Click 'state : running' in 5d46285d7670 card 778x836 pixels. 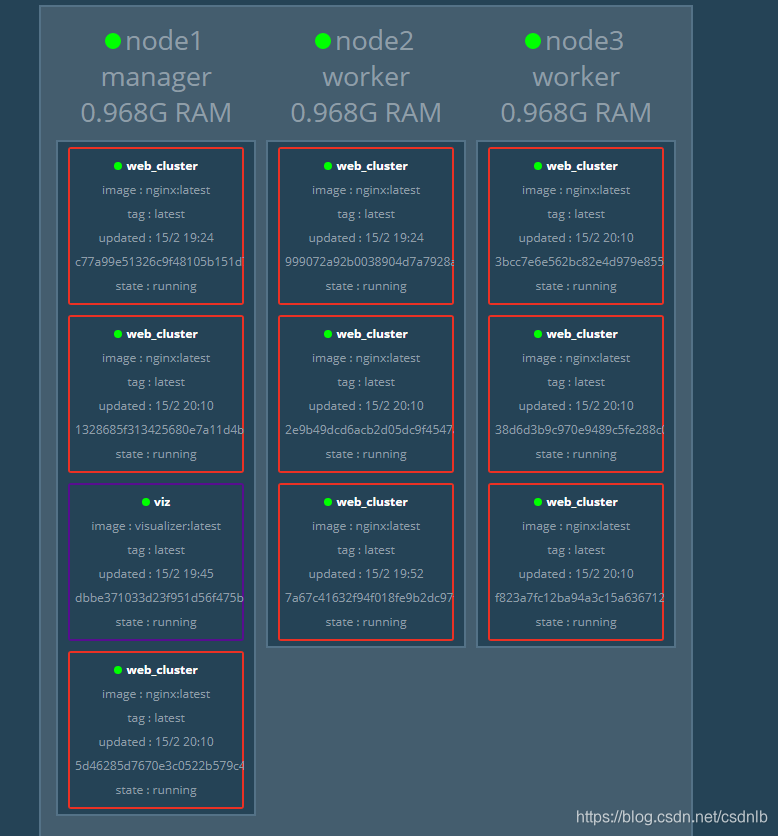(156, 790)
